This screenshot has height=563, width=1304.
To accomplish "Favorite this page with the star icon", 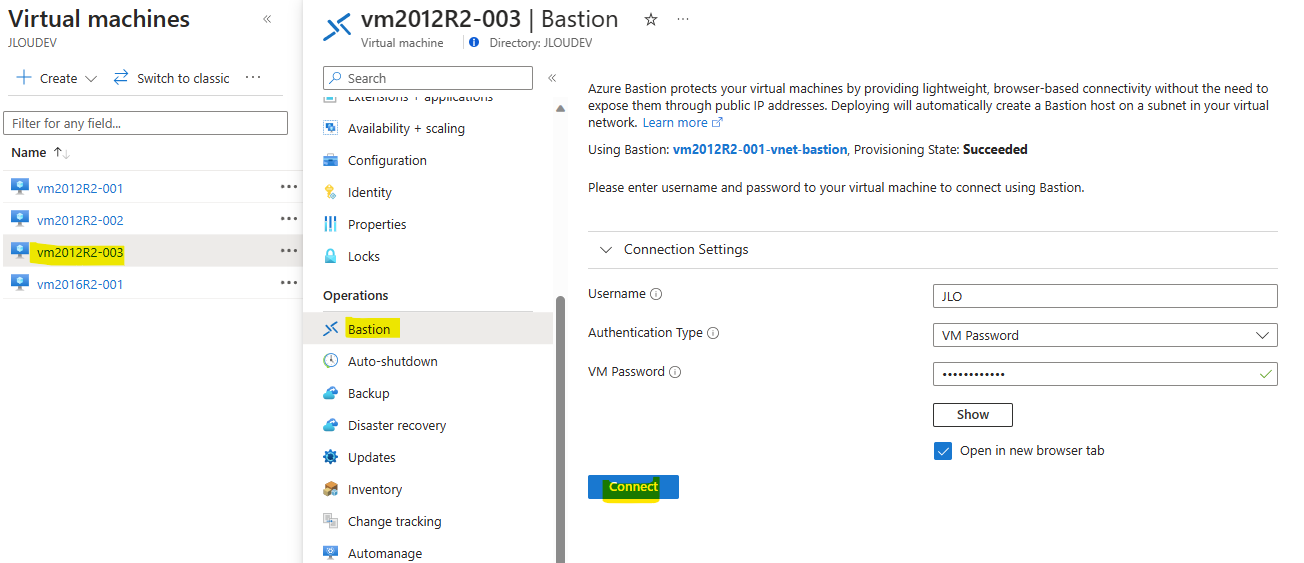I will click(651, 19).
